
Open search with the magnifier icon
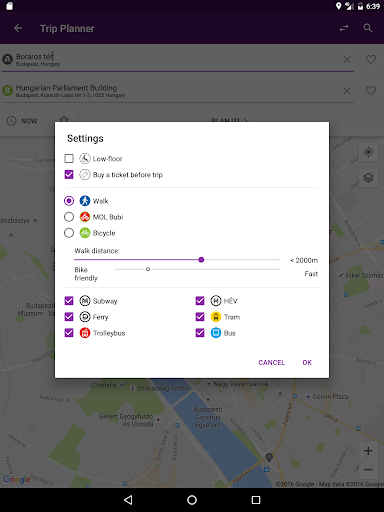pyautogui.click(x=368, y=28)
